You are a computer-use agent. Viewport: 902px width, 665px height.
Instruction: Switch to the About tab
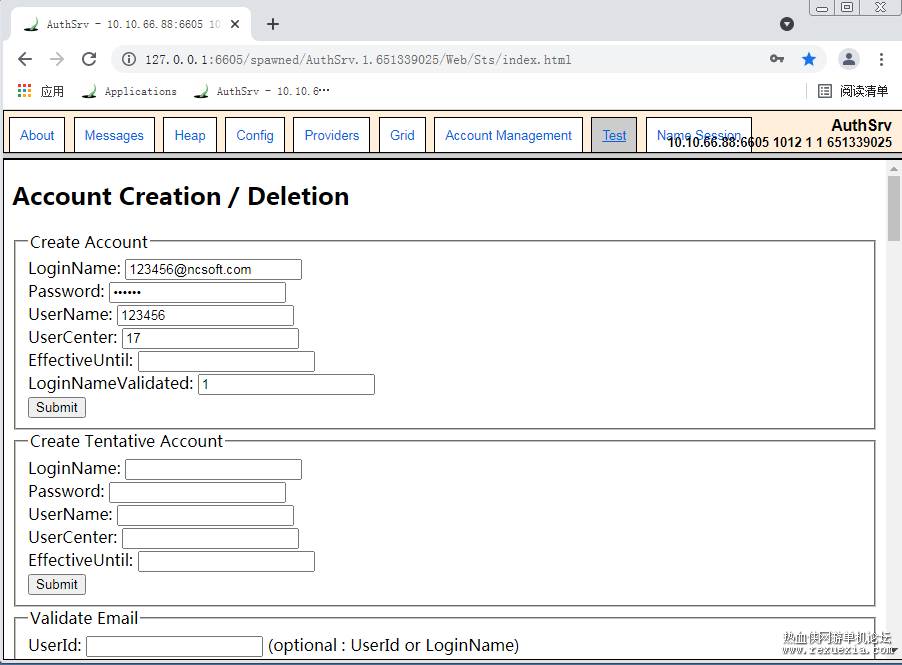37,135
